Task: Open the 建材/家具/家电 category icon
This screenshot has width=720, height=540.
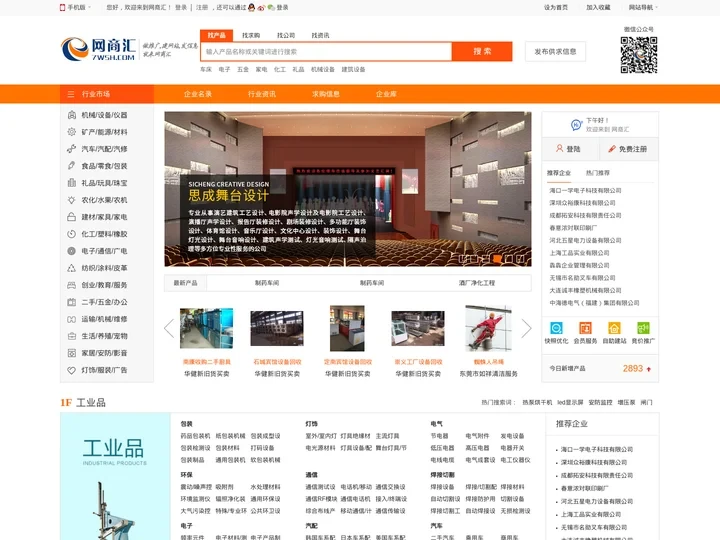Action: (x=72, y=217)
